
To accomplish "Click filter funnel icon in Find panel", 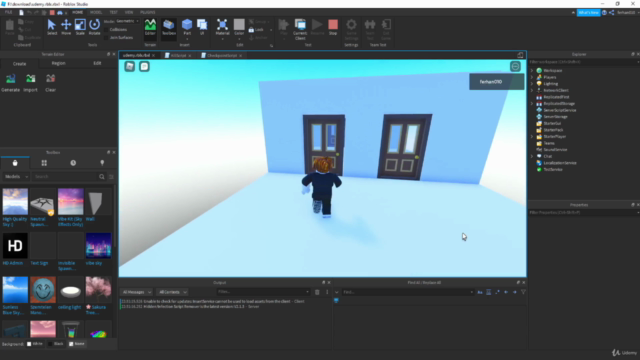I will point(523,292).
